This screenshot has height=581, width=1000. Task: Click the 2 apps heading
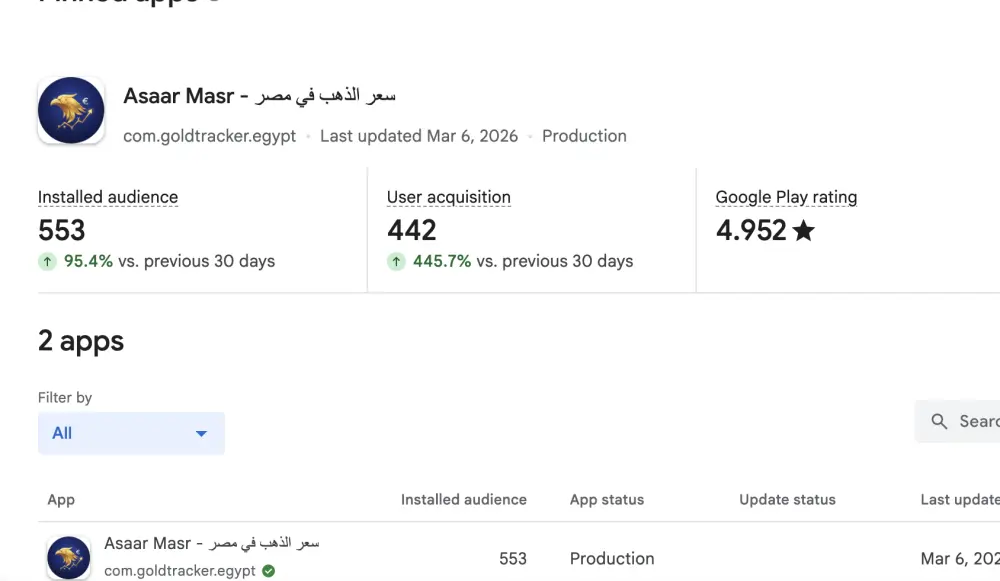tap(81, 341)
